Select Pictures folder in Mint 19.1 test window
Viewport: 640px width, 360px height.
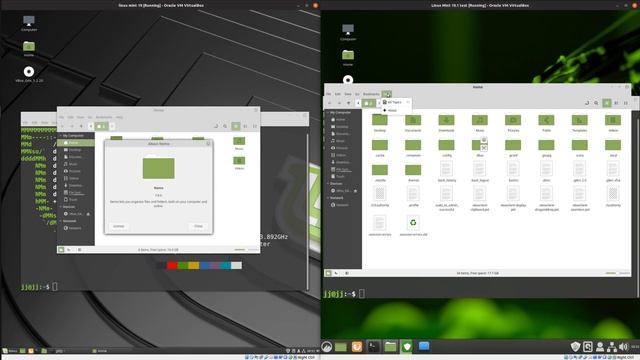pos(513,123)
